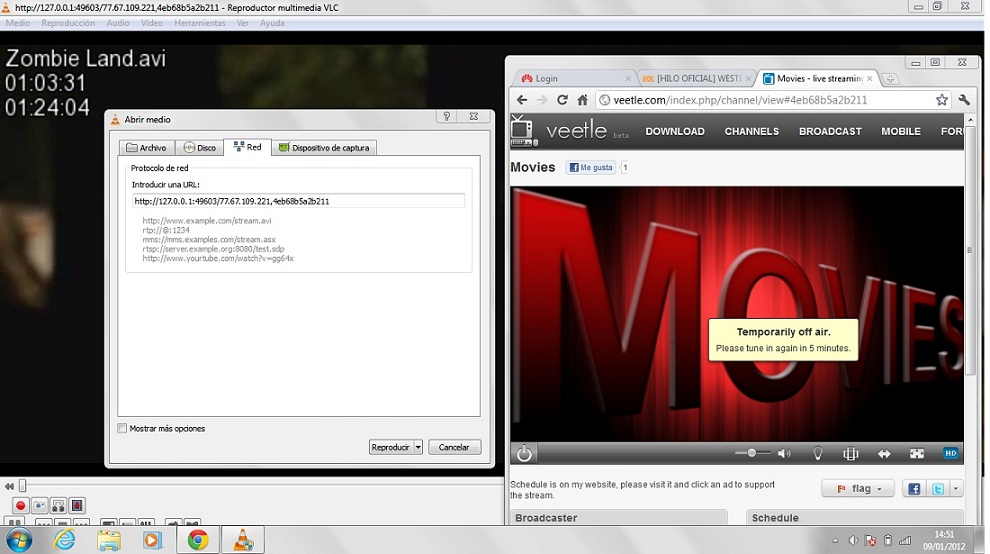Enter fullscreen in the Veetle player
Image resolution: width=990 pixels, height=554 pixels.
[x=916, y=454]
